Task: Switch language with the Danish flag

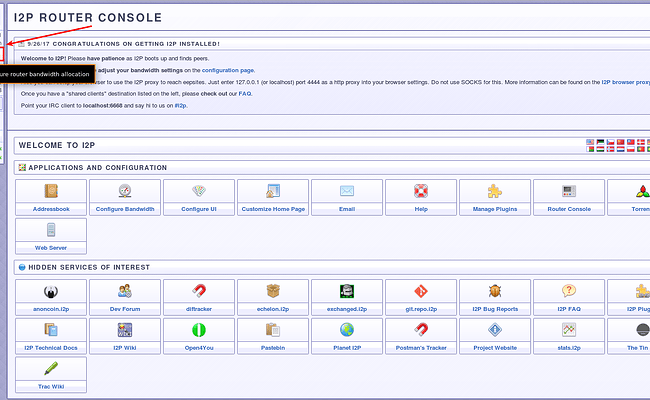Action: (x=641, y=142)
